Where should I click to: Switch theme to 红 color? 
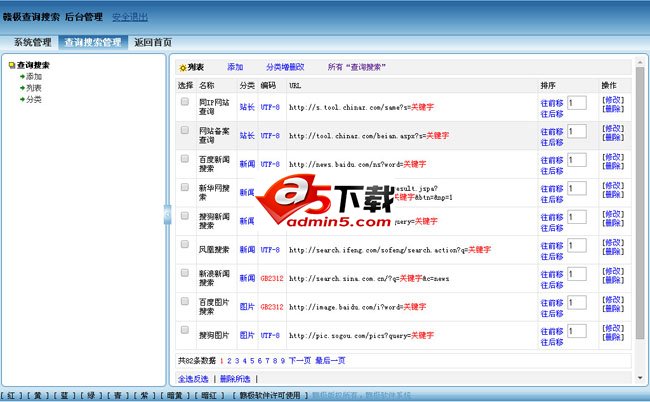pos(11,395)
